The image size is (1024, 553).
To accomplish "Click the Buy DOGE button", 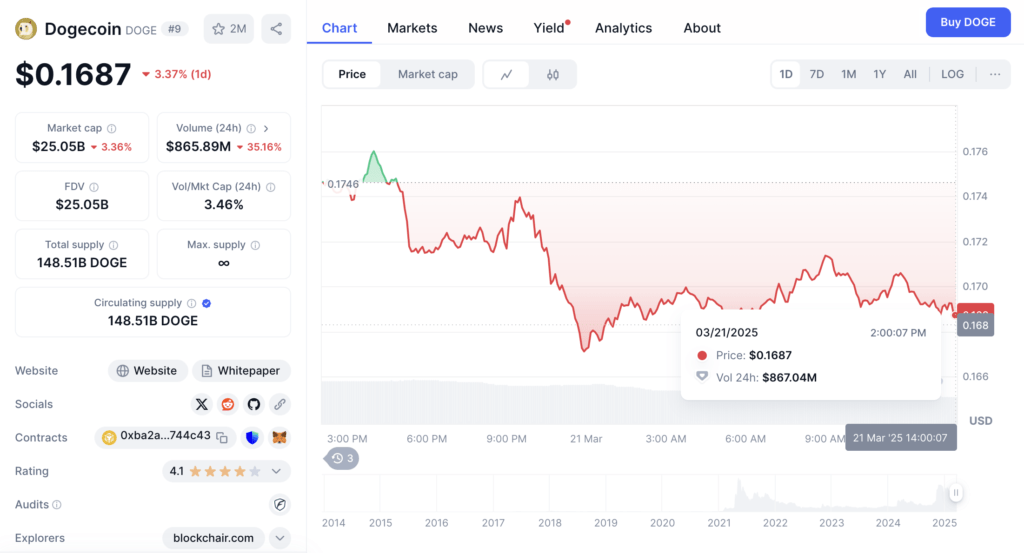I will click(x=968, y=22).
